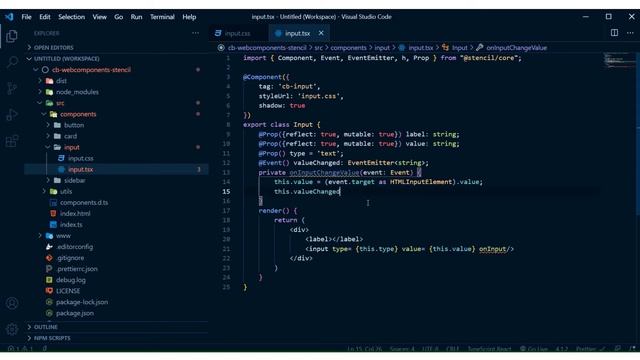Screen dimensions: 640x360
Task: Click the Ln 15, Col 26 status indicator
Action: pyautogui.click(x=364, y=349)
